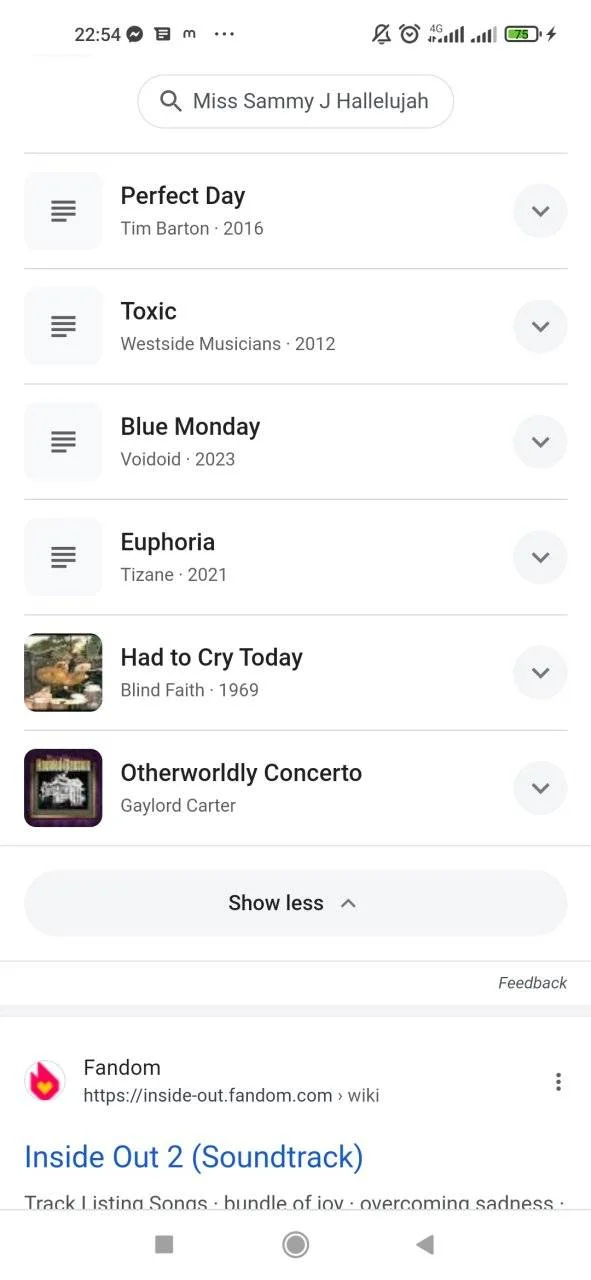The image size is (591, 1280).
Task: Collapse list with Show less button
Action: point(295,903)
